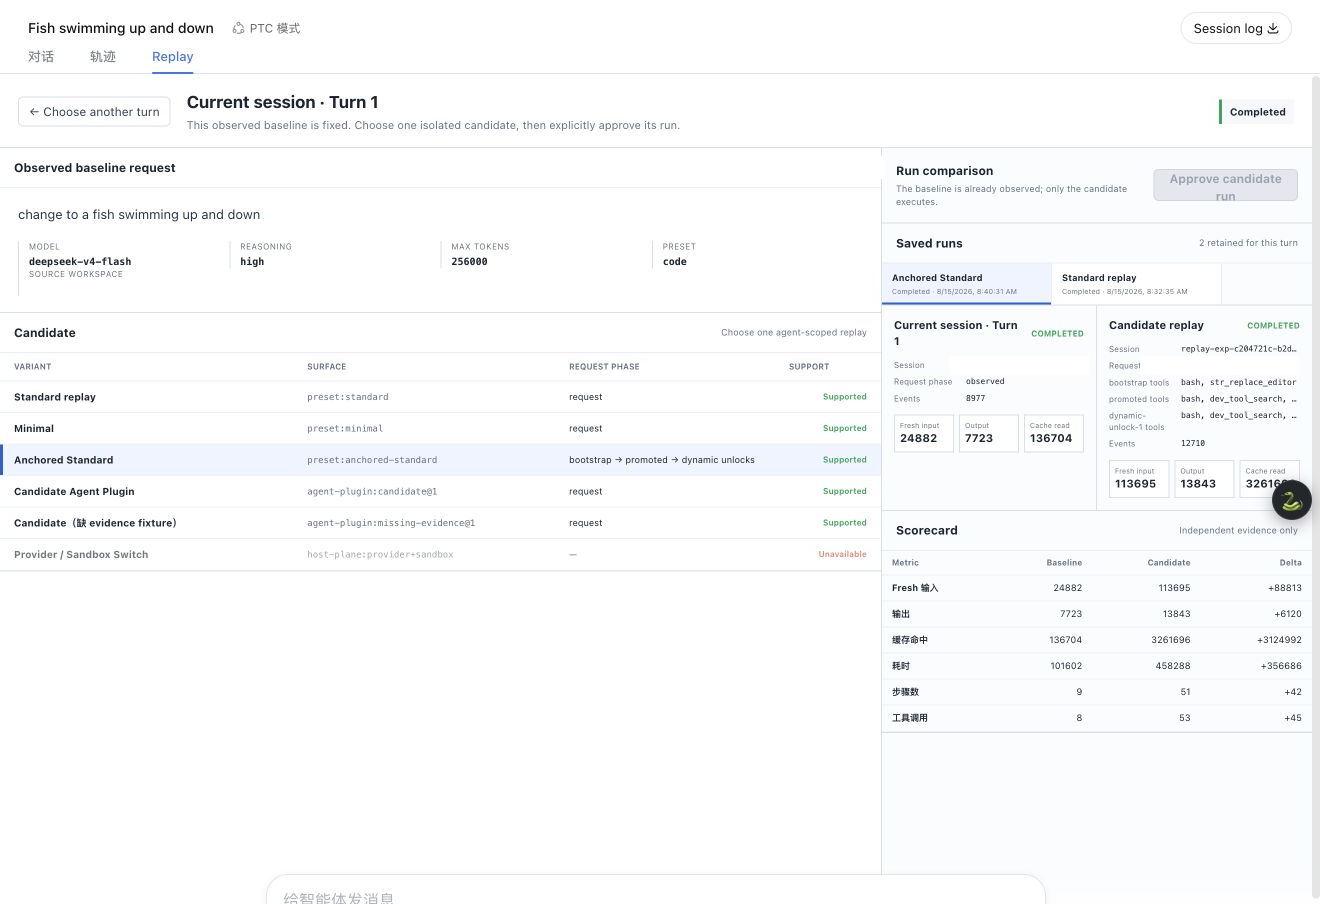
Task: Click the back arrow in Choose another turn
Action: [34, 112]
